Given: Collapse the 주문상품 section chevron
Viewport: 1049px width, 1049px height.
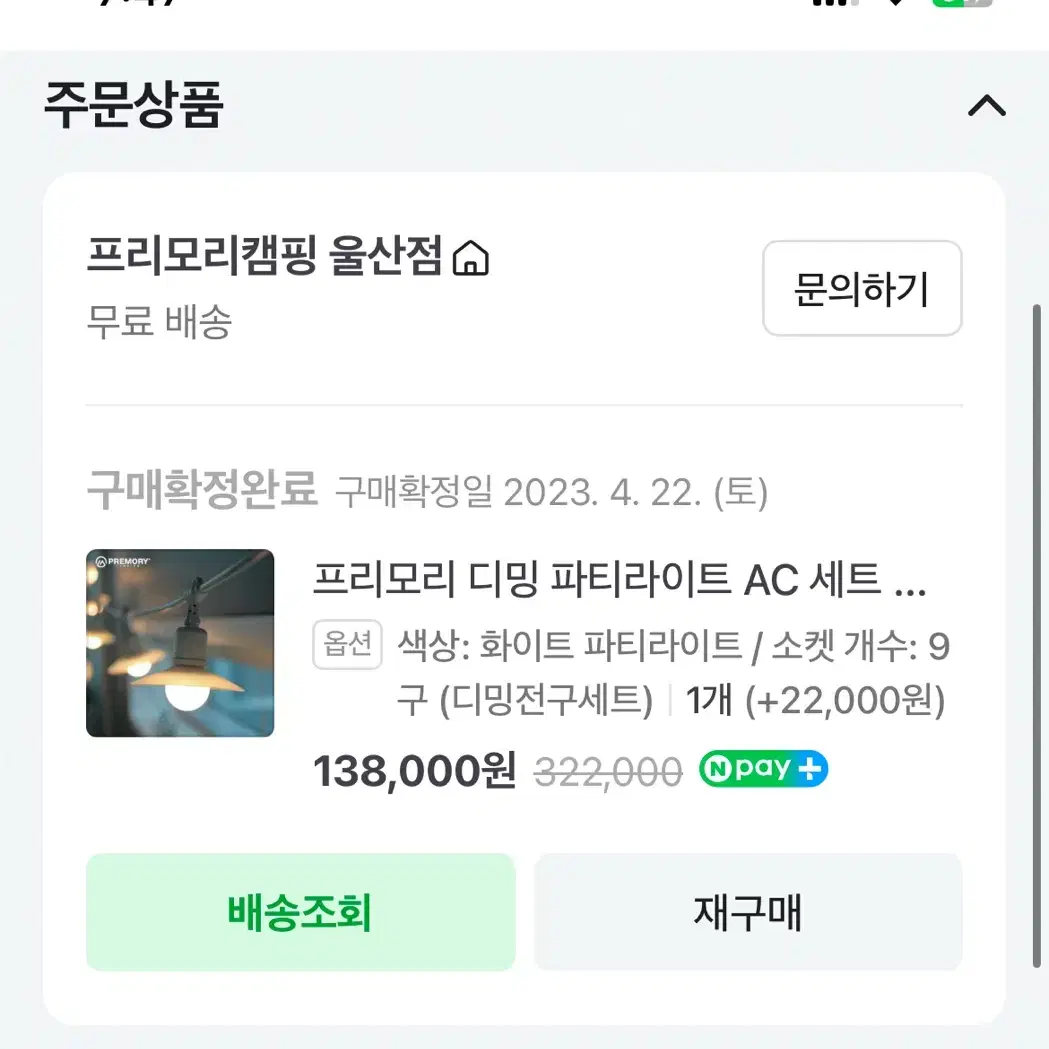Looking at the screenshot, I should 987,106.
